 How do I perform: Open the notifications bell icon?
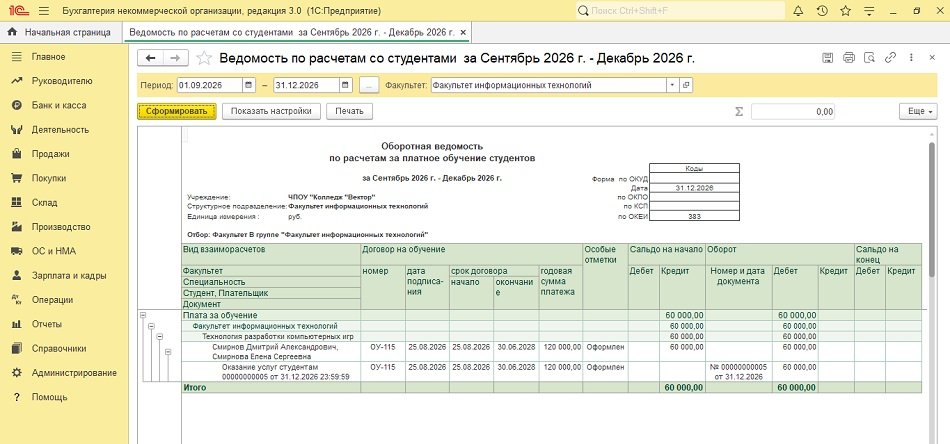point(798,11)
